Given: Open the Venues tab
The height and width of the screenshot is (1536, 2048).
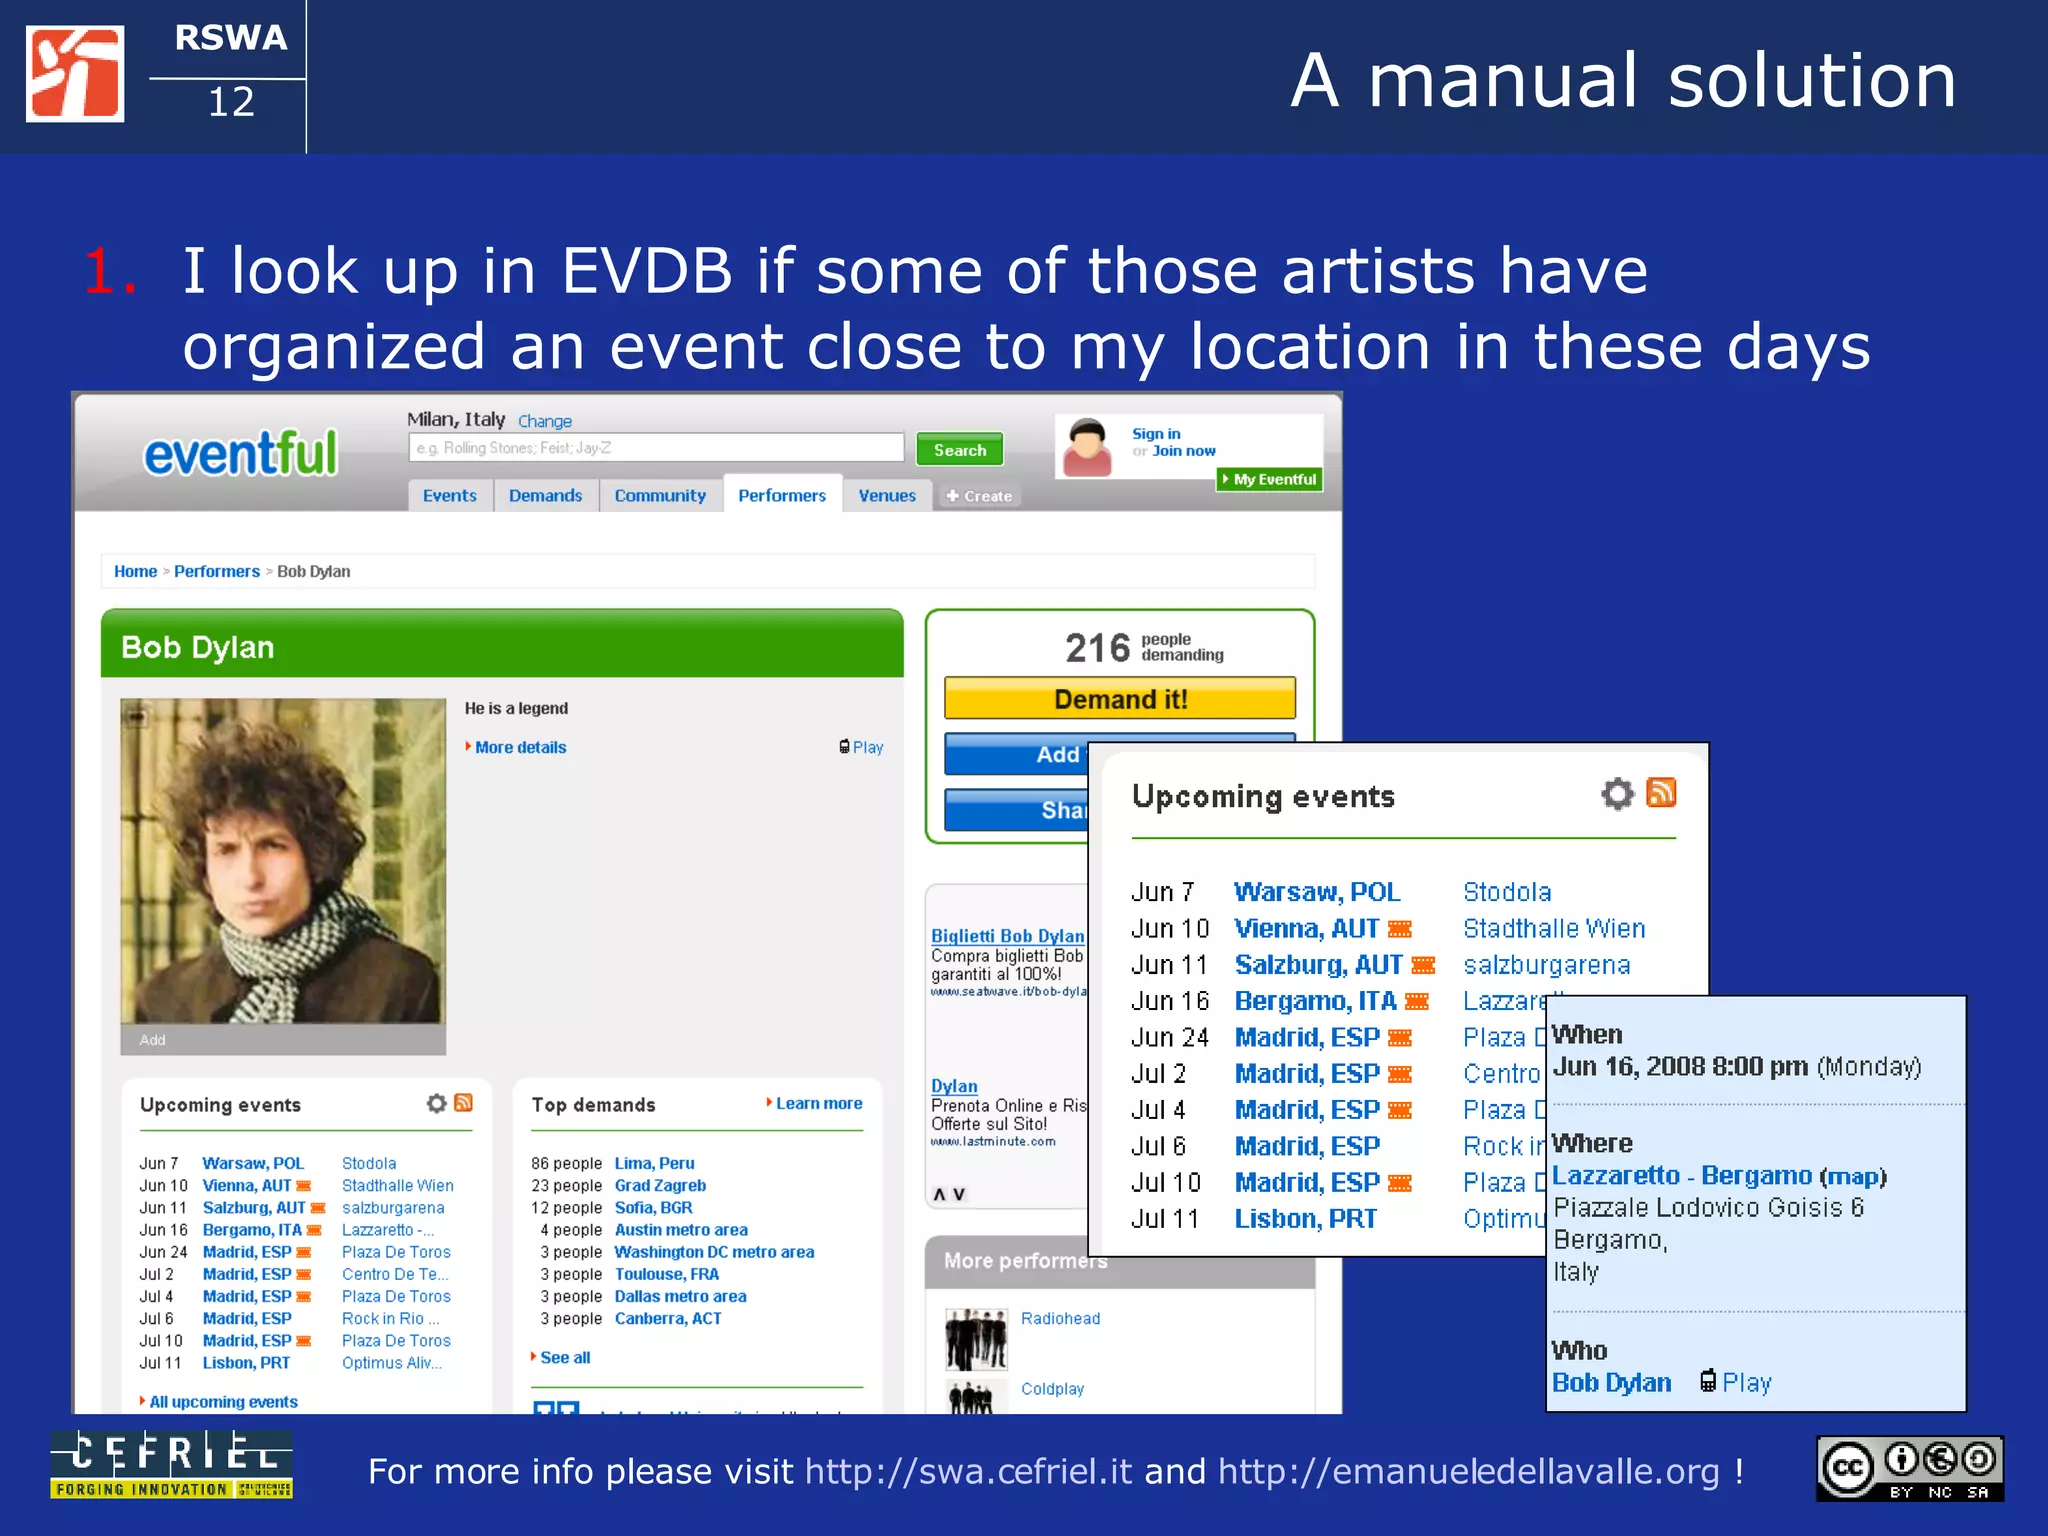Looking at the screenshot, I should point(887,495).
